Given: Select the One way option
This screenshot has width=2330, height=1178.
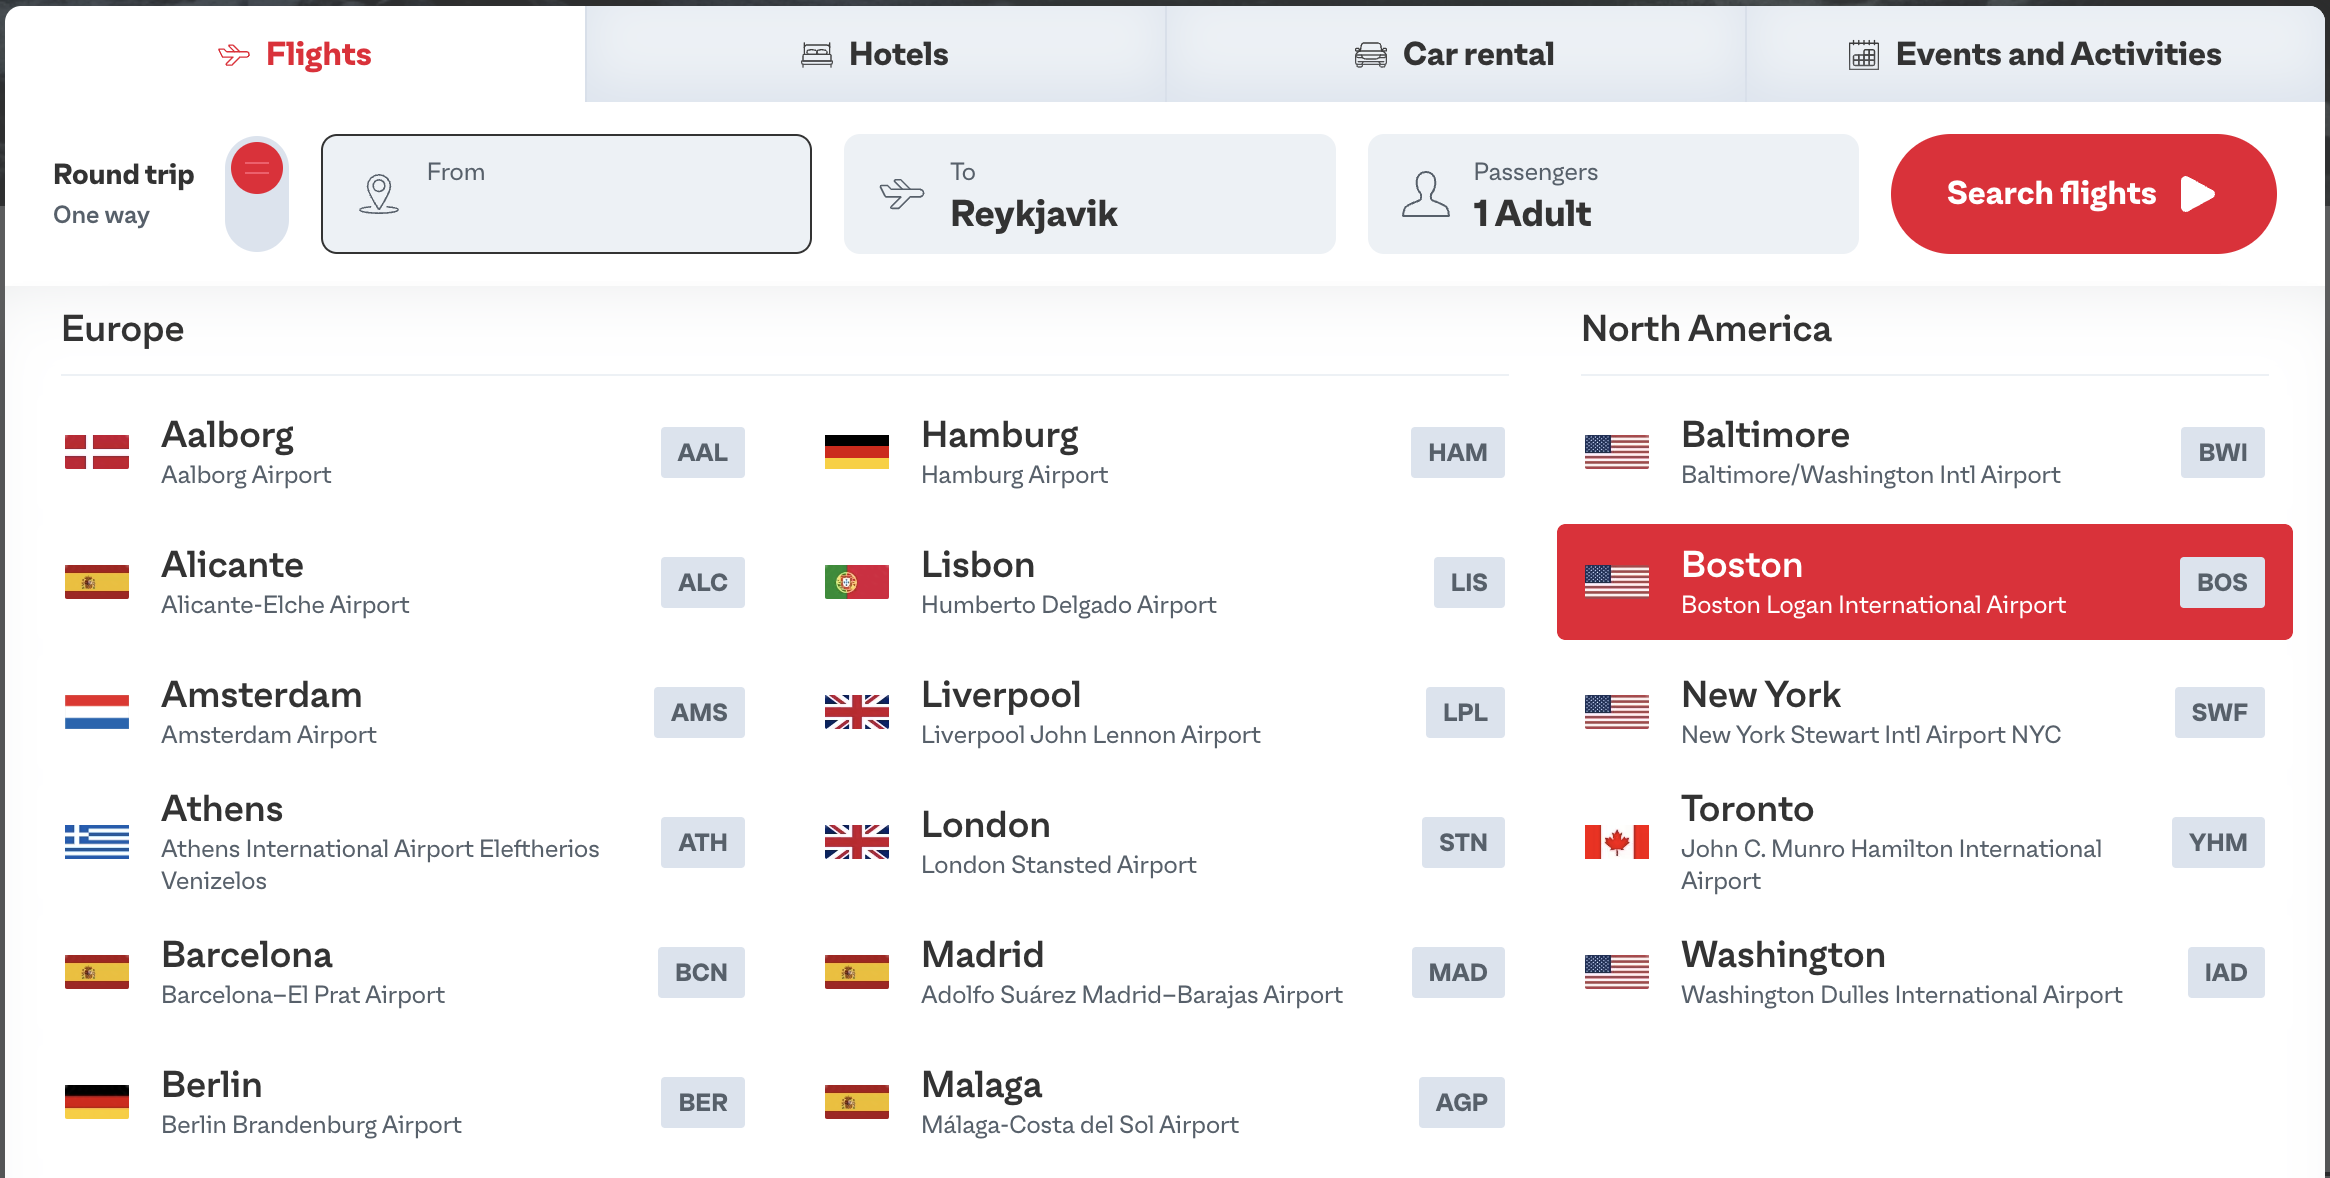Looking at the screenshot, I should pyautogui.click(x=101, y=215).
